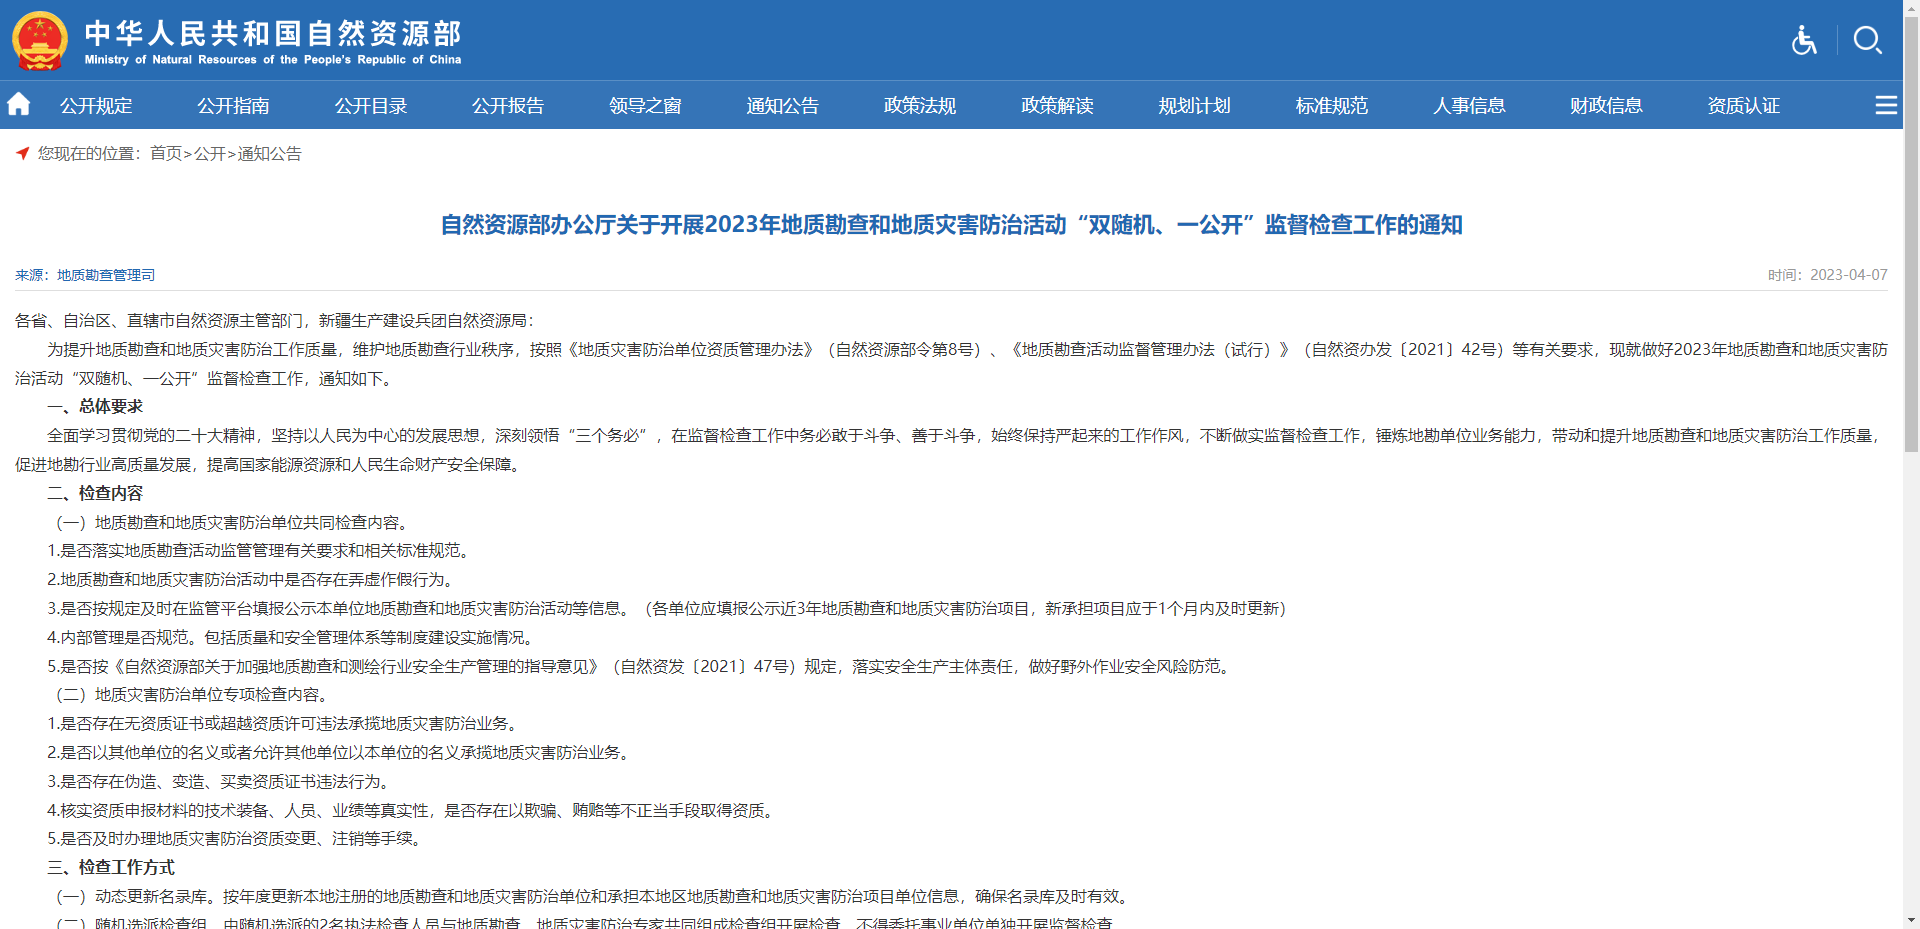Viewport: 1920px width, 929px height.
Task: Expand the hamburger menu icon
Action: point(1885,105)
